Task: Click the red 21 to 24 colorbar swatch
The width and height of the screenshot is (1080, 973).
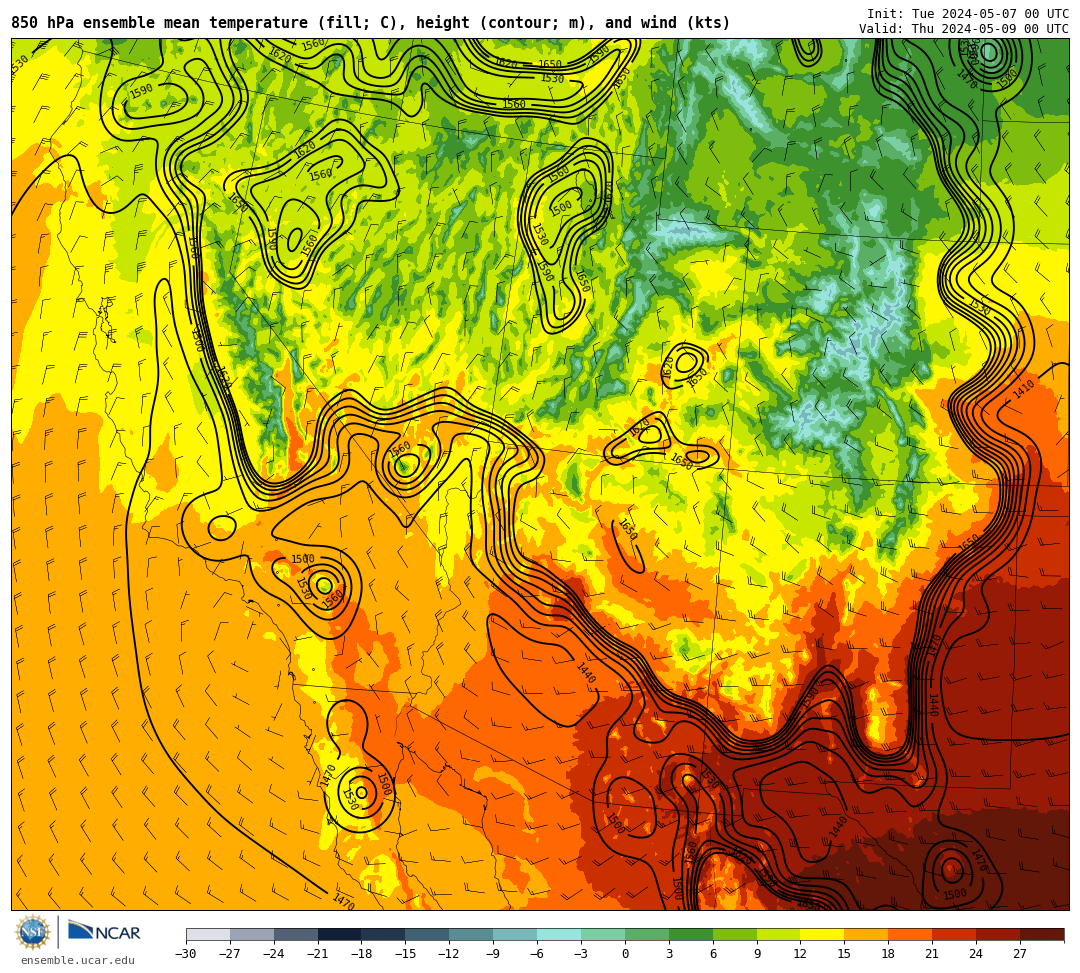Action: tap(955, 934)
